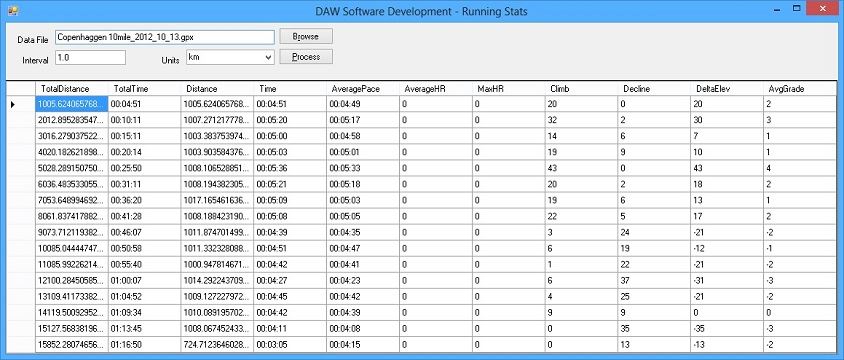844x360 pixels.
Task: Select TotalDistance cell 15127.56838196
Action: pos(72,328)
